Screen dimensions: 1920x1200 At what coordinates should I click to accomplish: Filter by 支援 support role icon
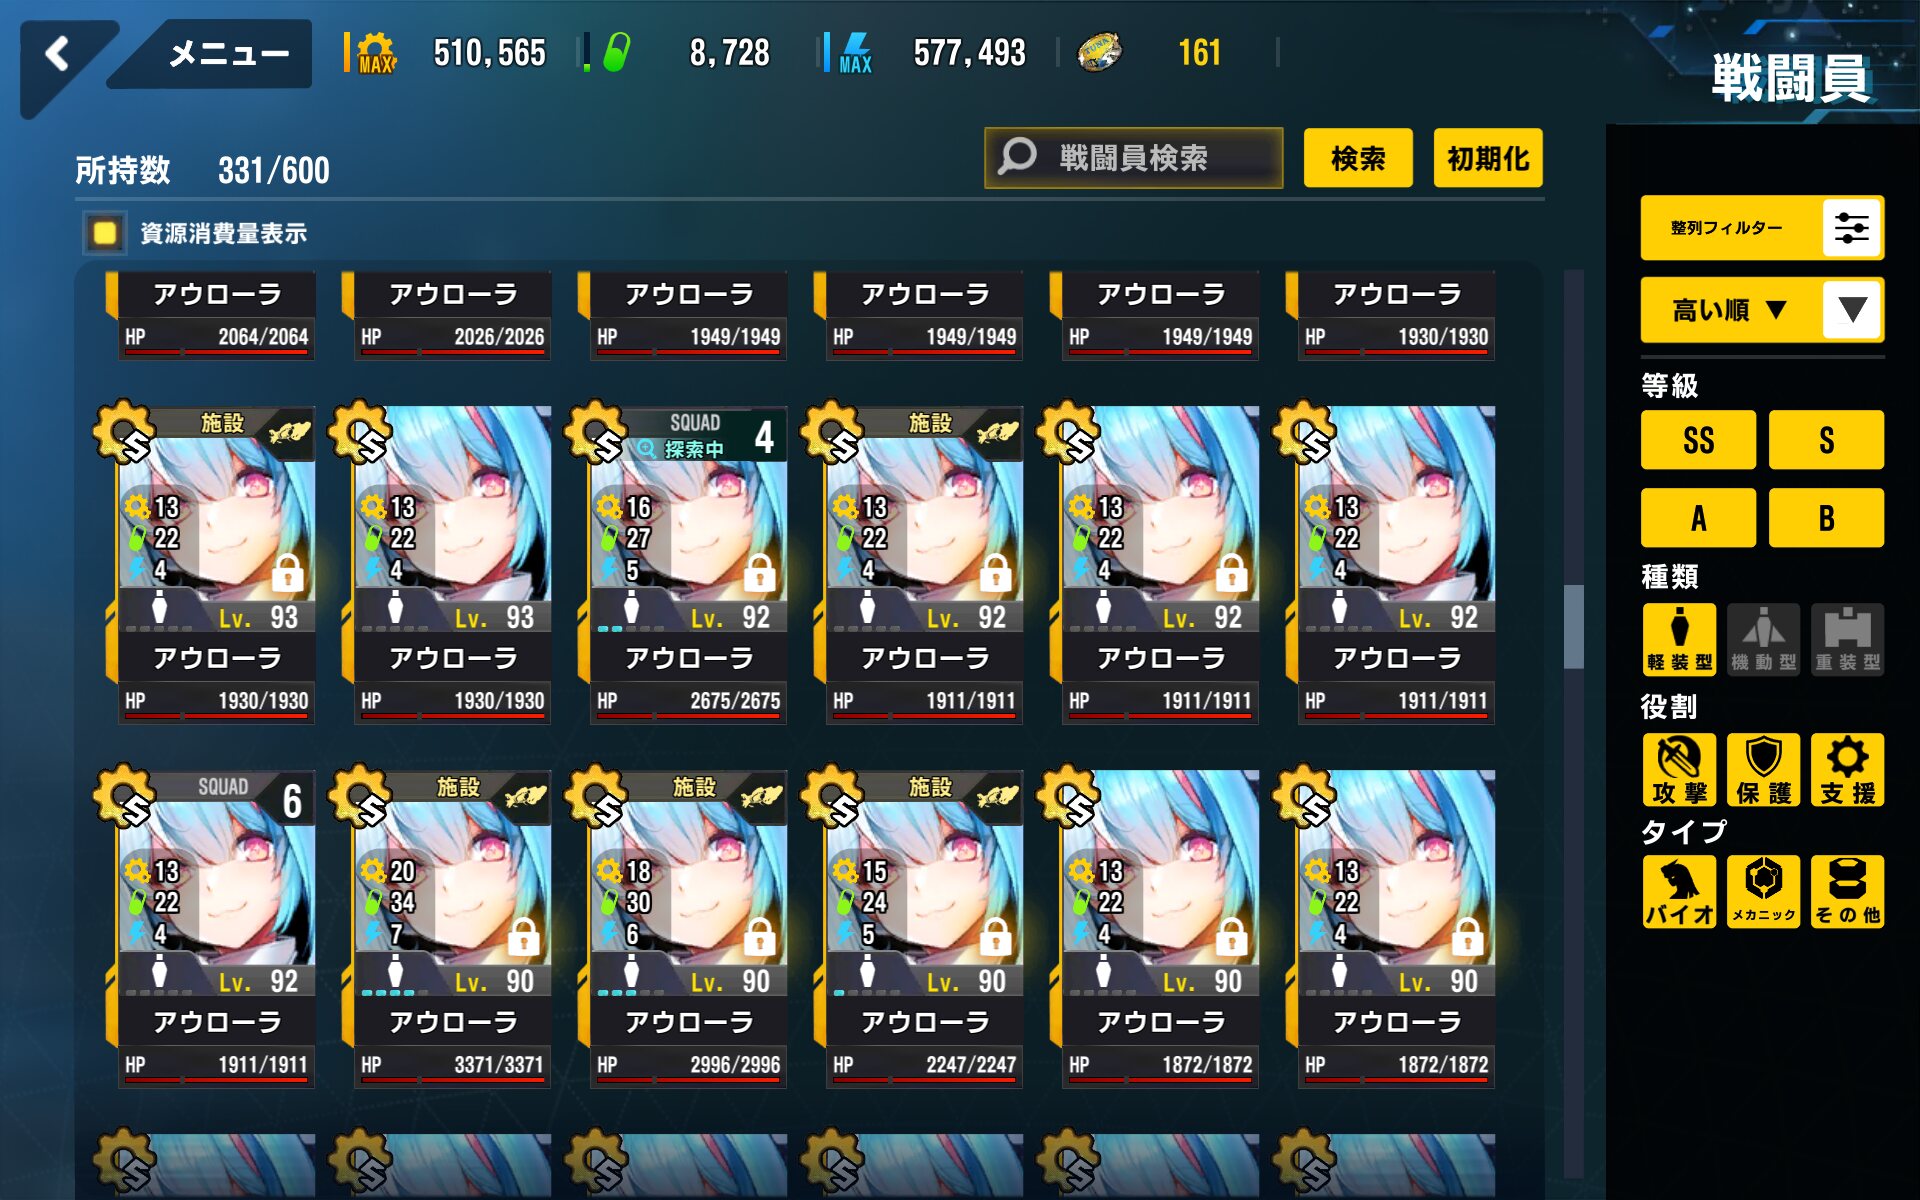1847,770
